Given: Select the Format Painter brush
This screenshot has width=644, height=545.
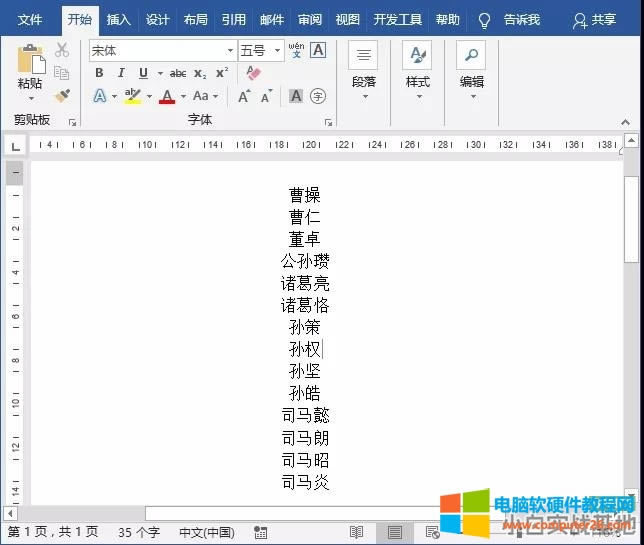Looking at the screenshot, I should 62,96.
